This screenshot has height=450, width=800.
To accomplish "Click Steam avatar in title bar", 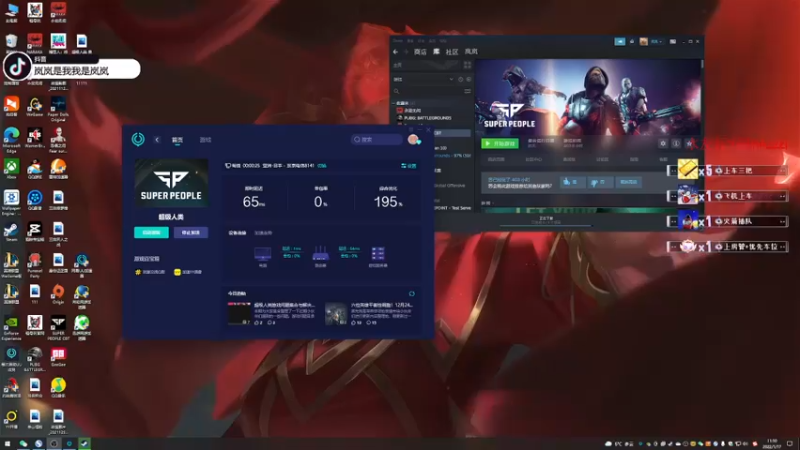I will (x=643, y=41).
